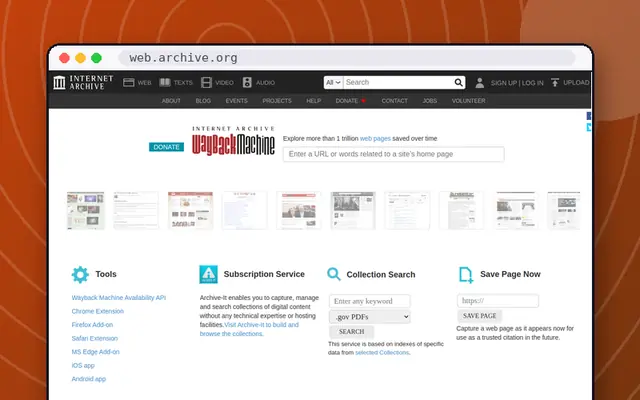The height and width of the screenshot is (400, 640).
Task: Open the Chrome Extension link
Action: pos(98,311)
